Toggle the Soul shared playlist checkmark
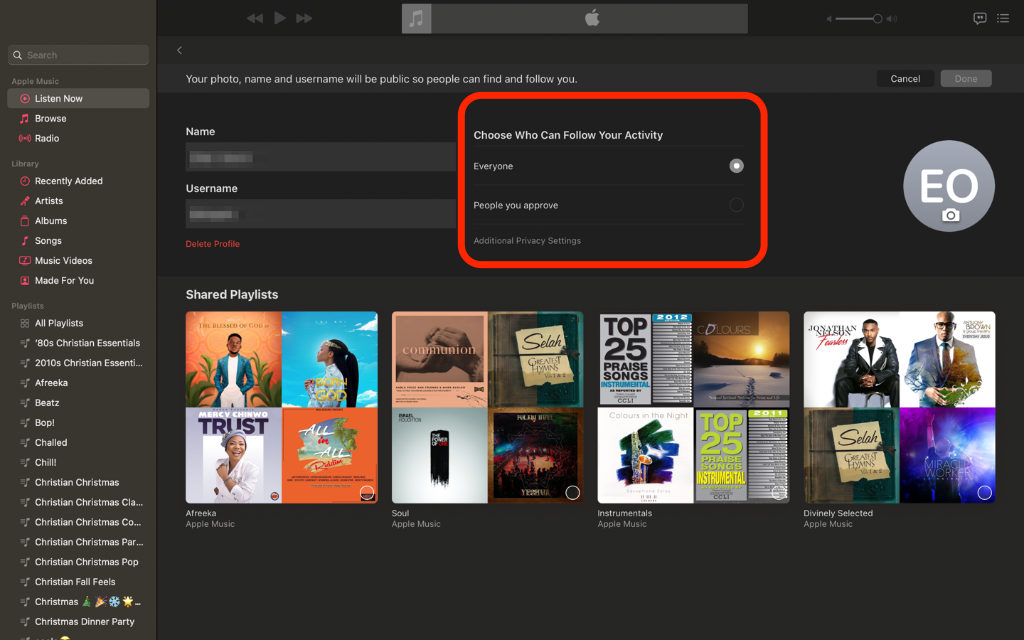The height and width of the screenshot is (640, 1024). (572, 492)
